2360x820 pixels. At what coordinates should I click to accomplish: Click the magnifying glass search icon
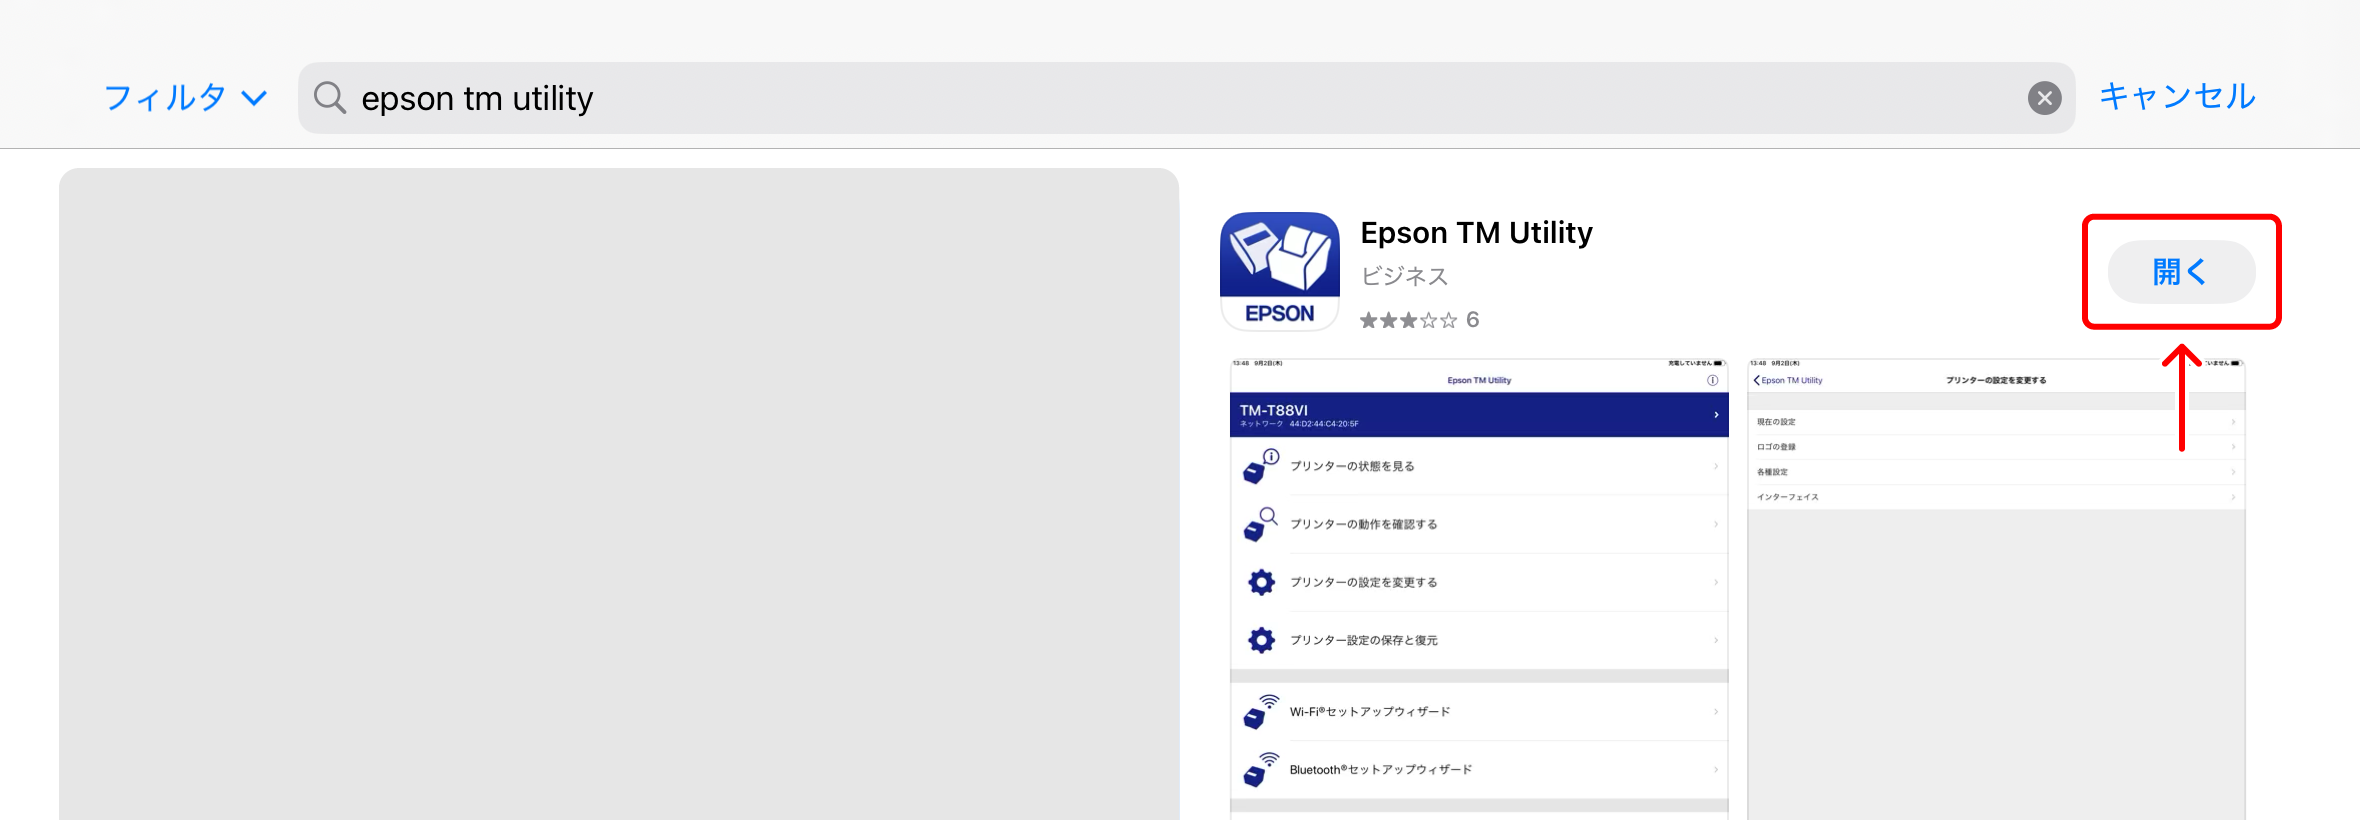tap(329, 98)
